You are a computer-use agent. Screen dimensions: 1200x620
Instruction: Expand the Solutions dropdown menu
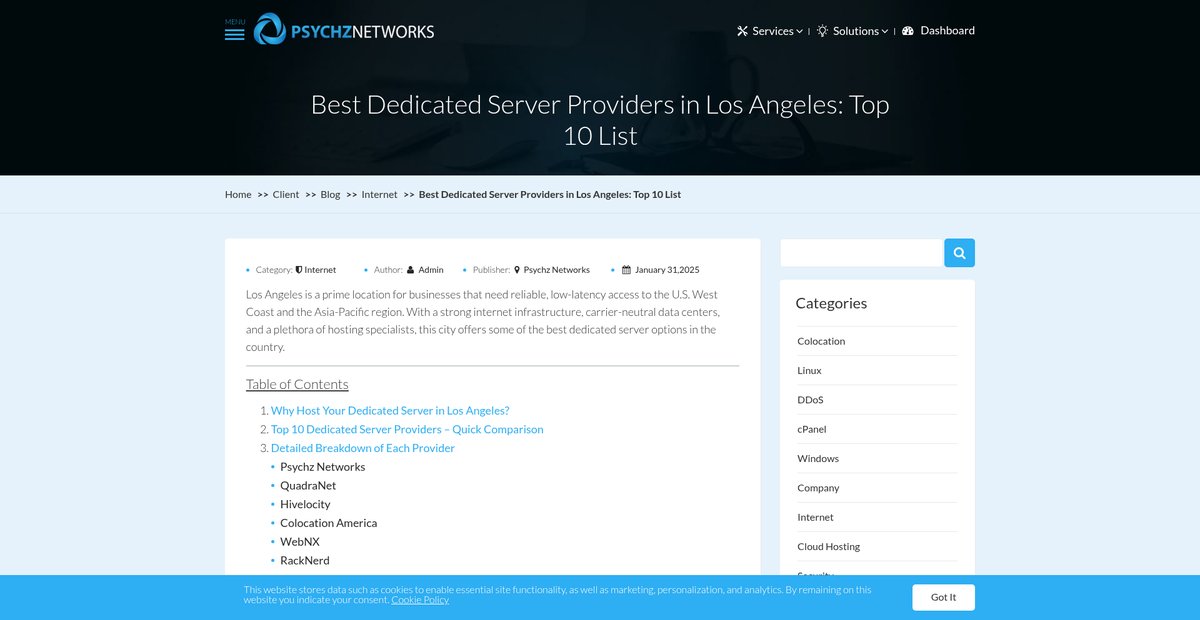(860, 31)
